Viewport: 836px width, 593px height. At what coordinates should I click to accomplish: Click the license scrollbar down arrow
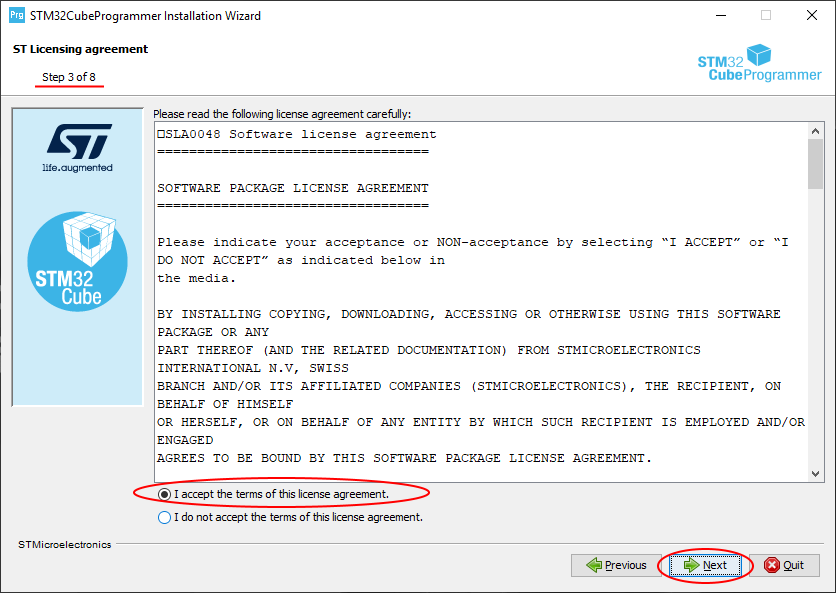point(815,473)
